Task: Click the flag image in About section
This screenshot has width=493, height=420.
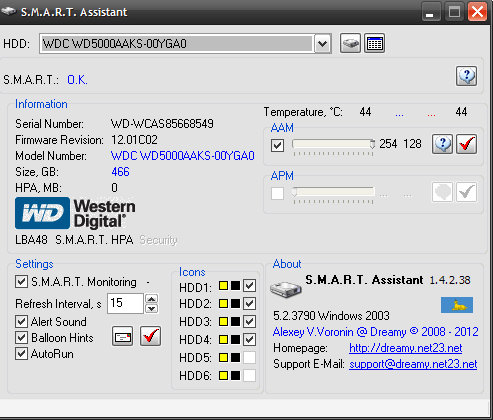Action: (x=457, y=305)
